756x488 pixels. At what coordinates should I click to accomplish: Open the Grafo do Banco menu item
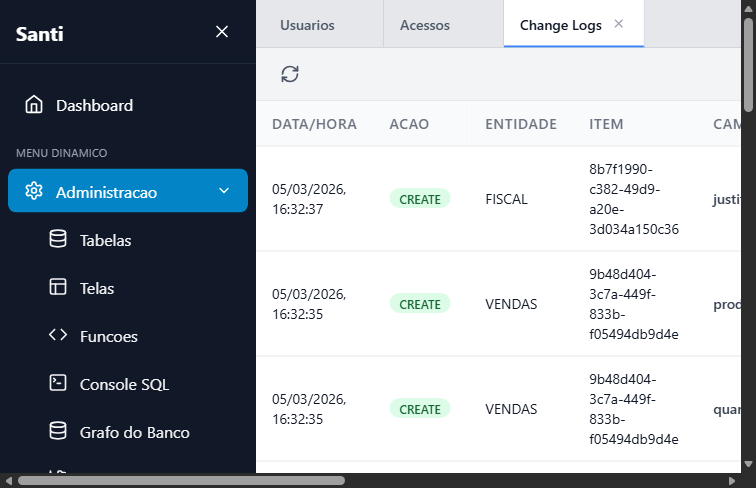click(128, 432)
